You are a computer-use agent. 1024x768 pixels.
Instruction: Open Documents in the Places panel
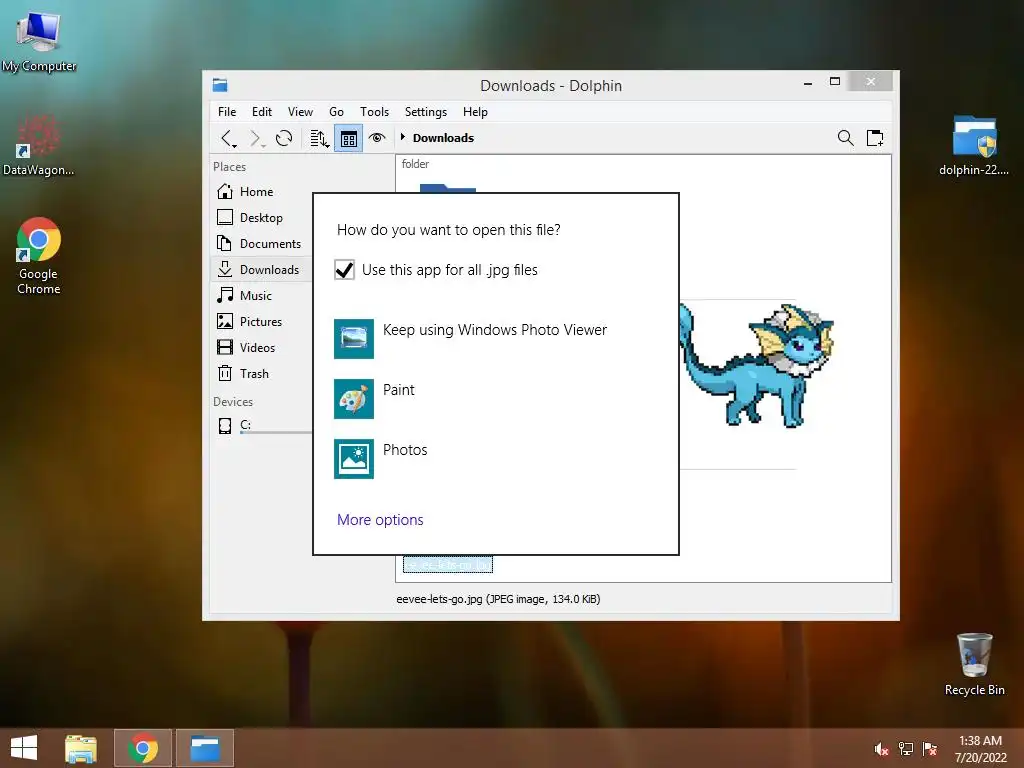tap(261, 244)
